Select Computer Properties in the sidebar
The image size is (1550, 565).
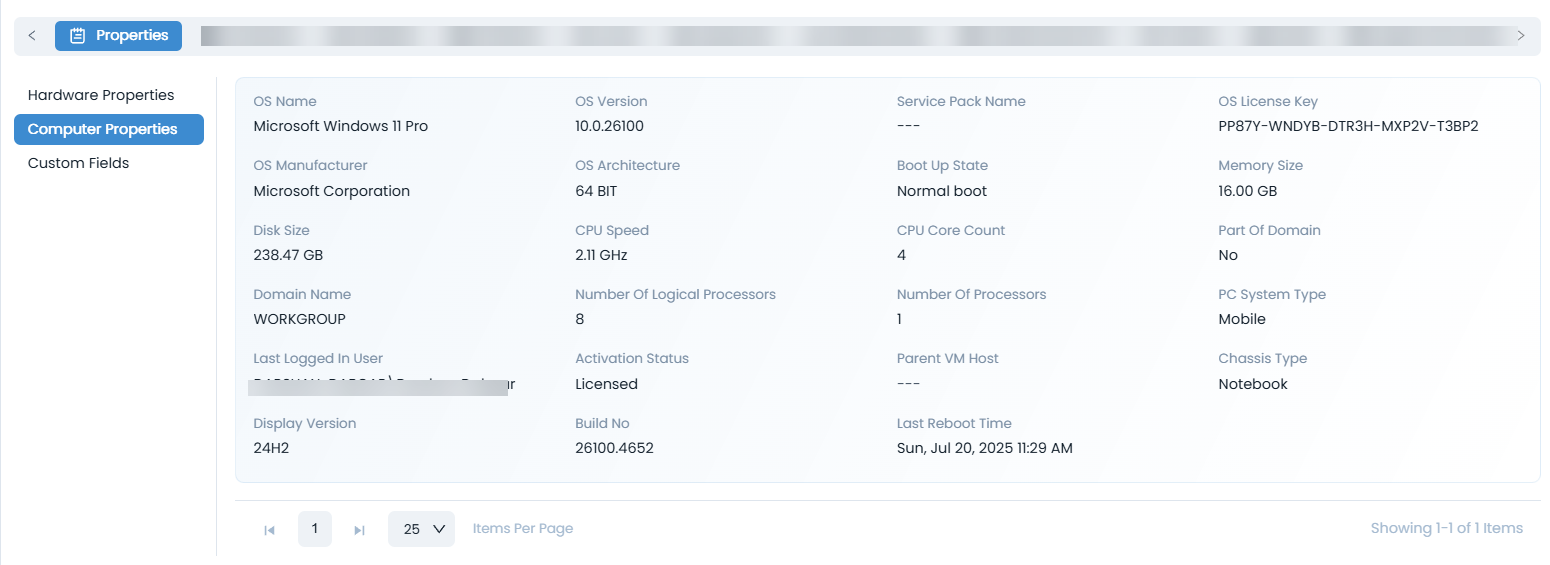103,129
